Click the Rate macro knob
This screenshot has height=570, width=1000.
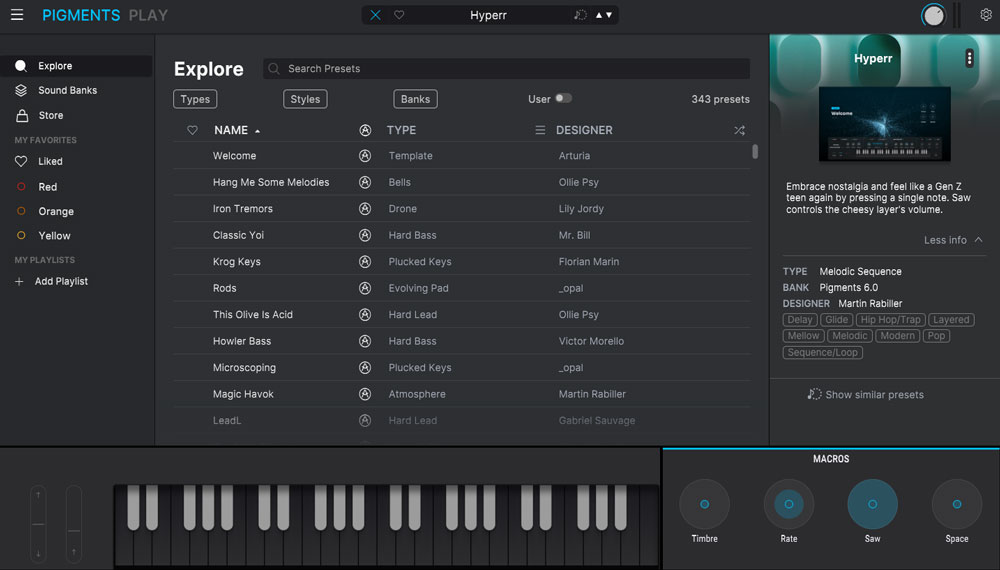click(x=789, y=504)
